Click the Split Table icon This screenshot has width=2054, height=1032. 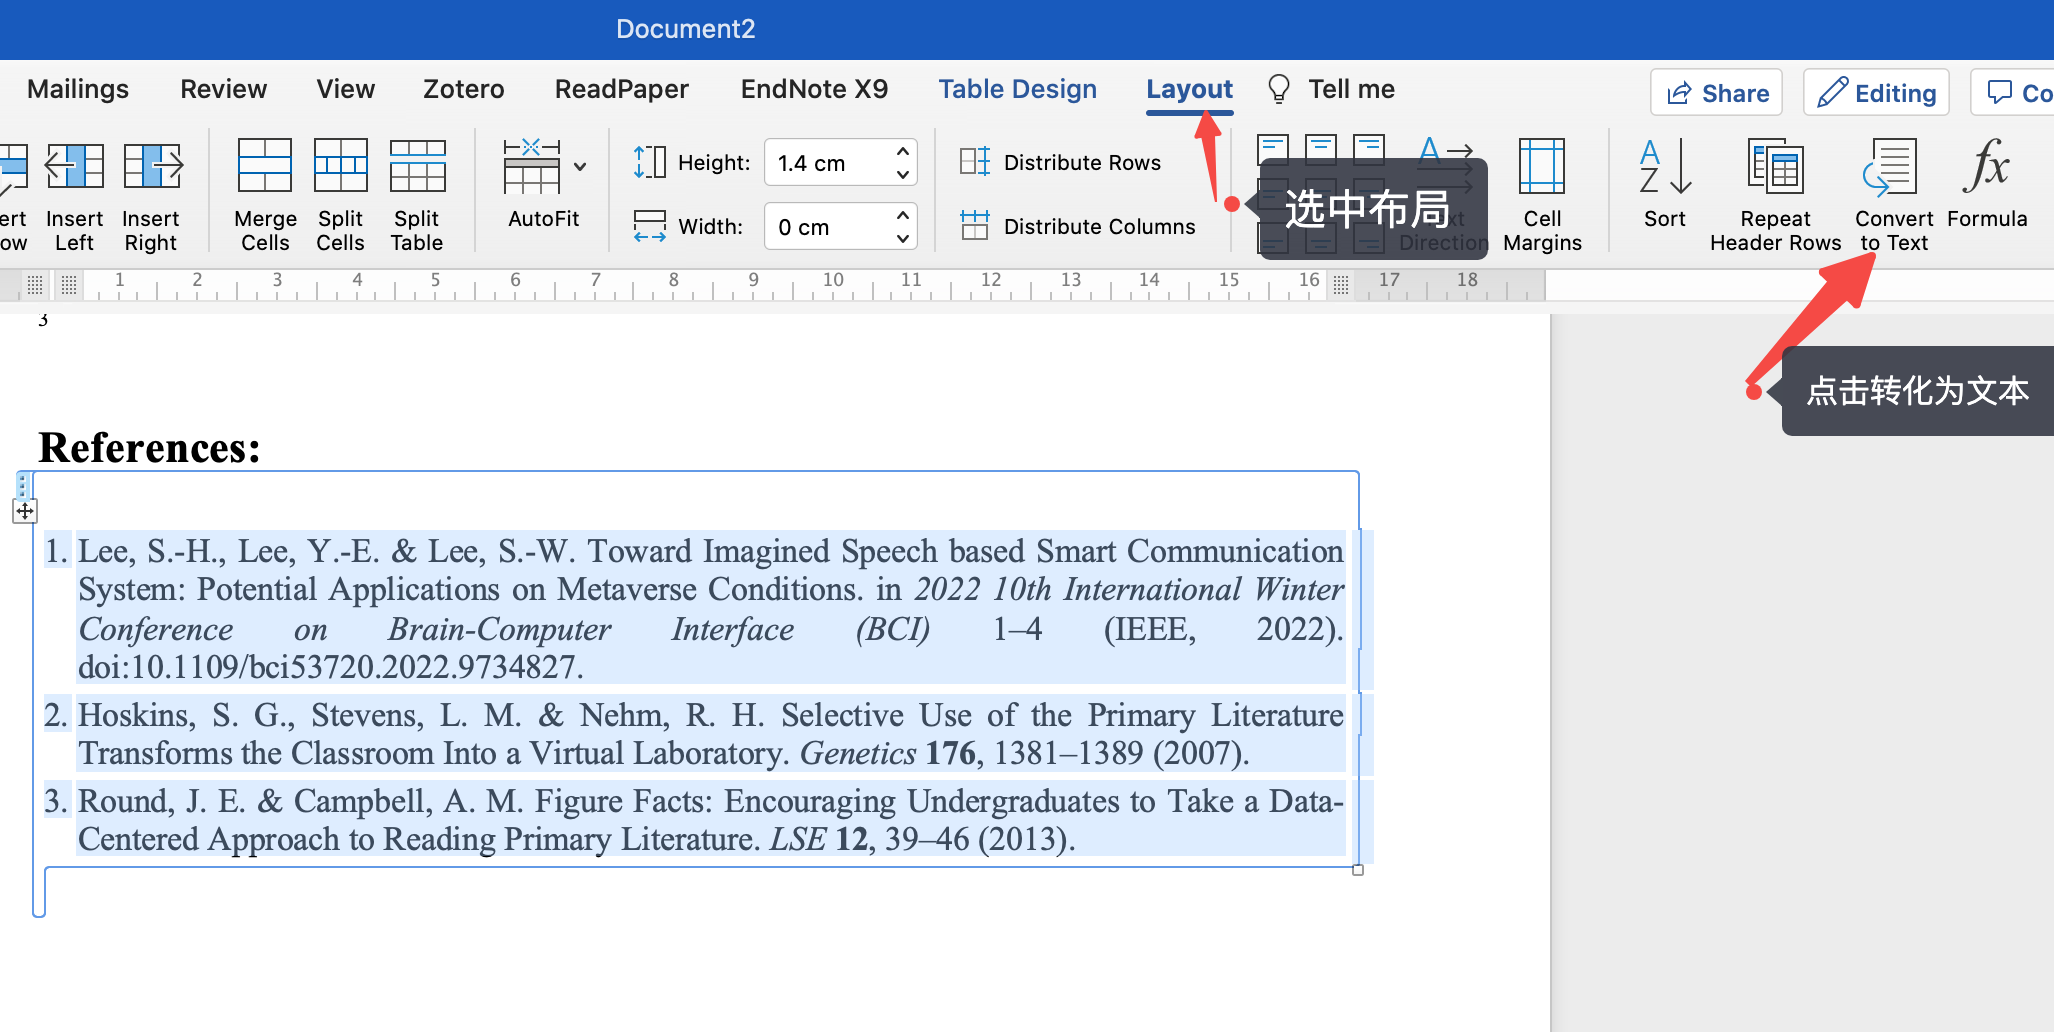click(417, 166)
